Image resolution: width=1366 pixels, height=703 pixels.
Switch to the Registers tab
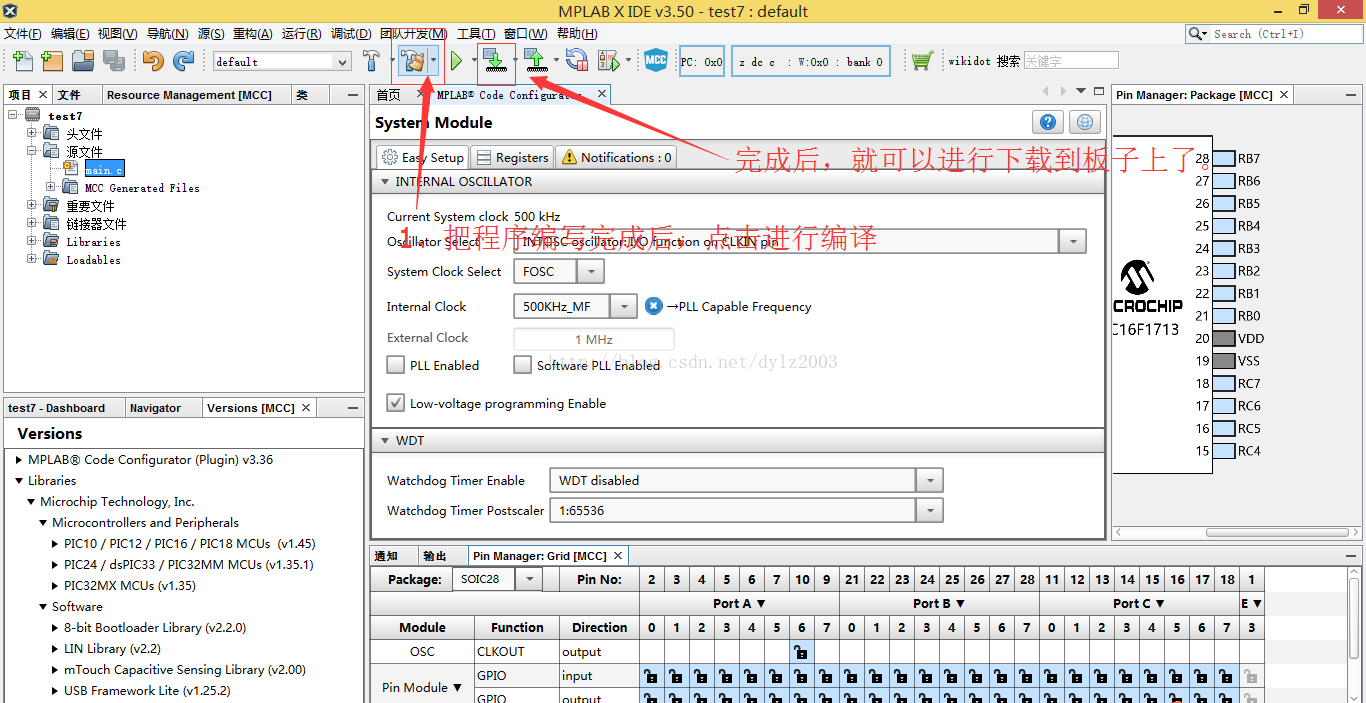click(511, 157)
